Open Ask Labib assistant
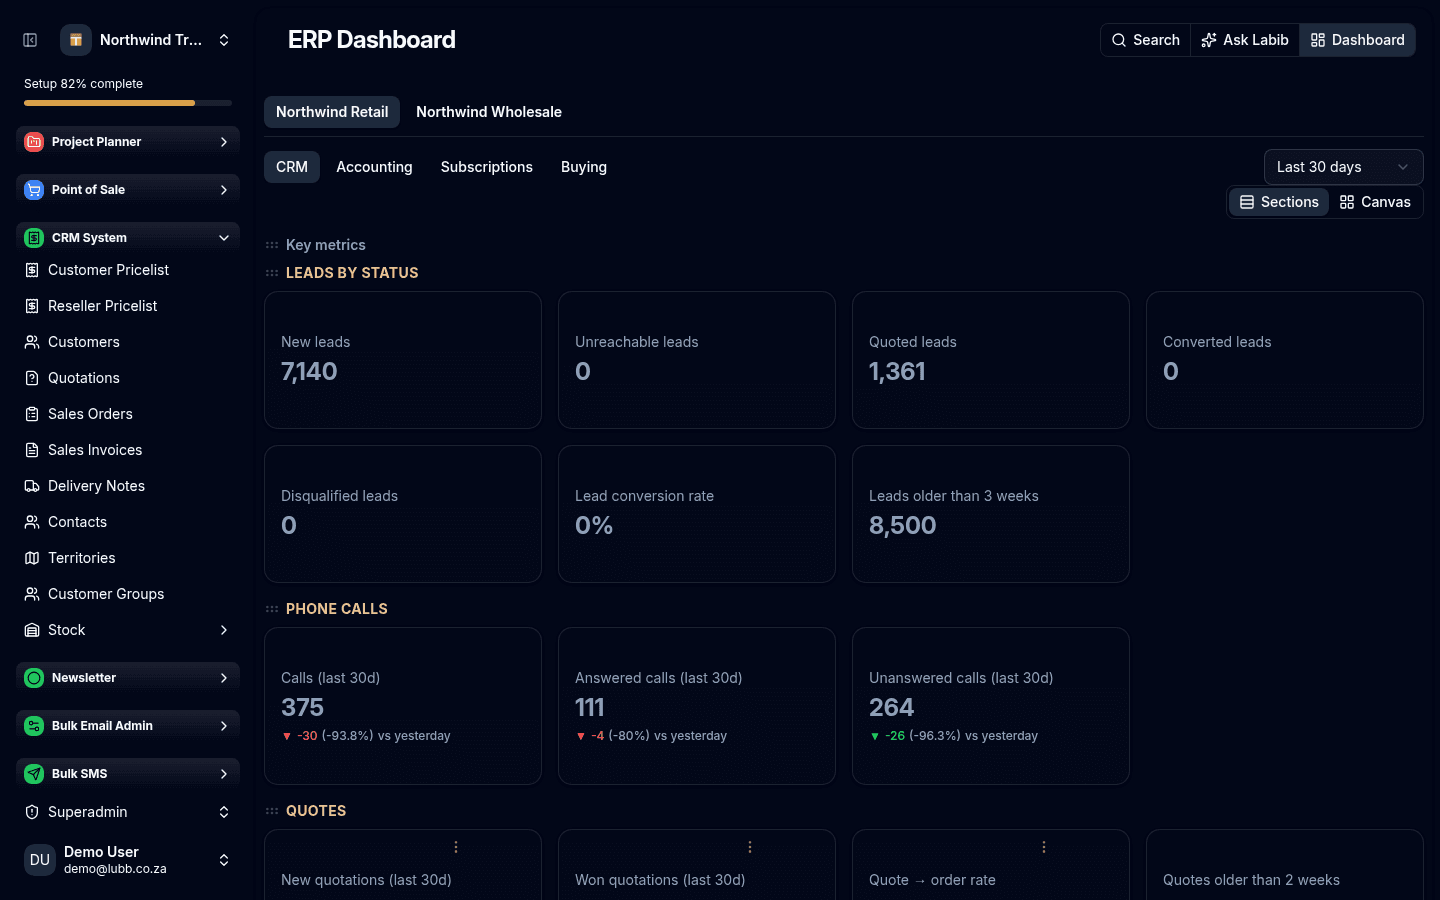Image resolution: width=1440 pixels, height=900 pixels. click(x=1245, y=40)
